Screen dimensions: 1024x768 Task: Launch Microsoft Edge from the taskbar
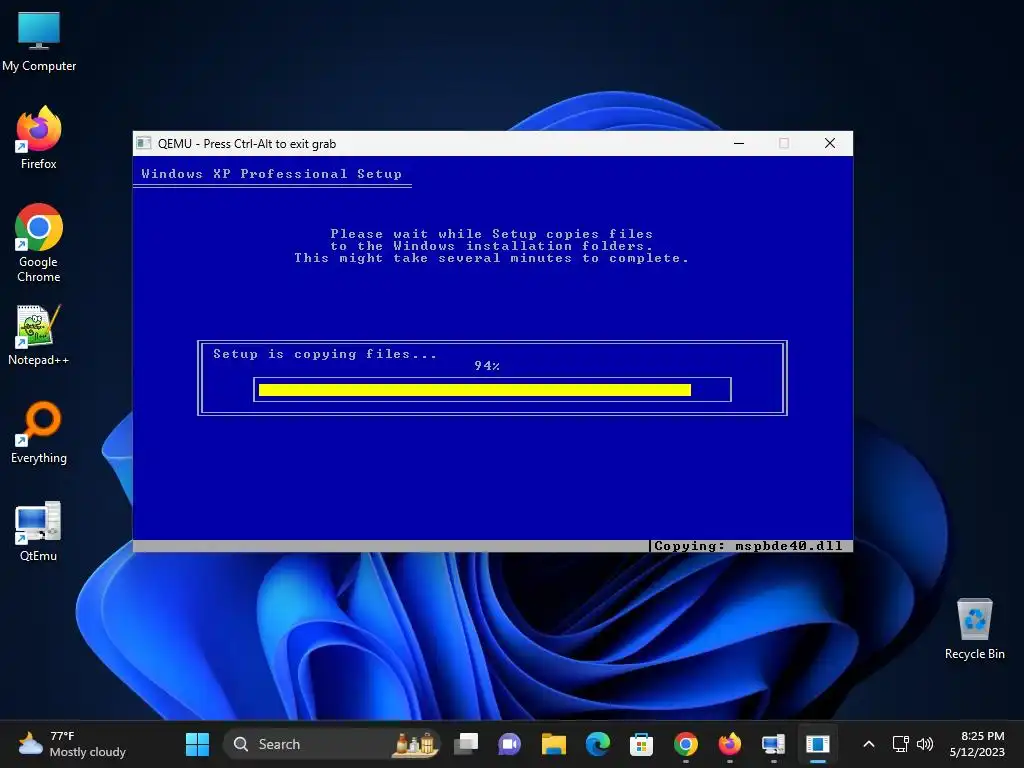point(598,744)
